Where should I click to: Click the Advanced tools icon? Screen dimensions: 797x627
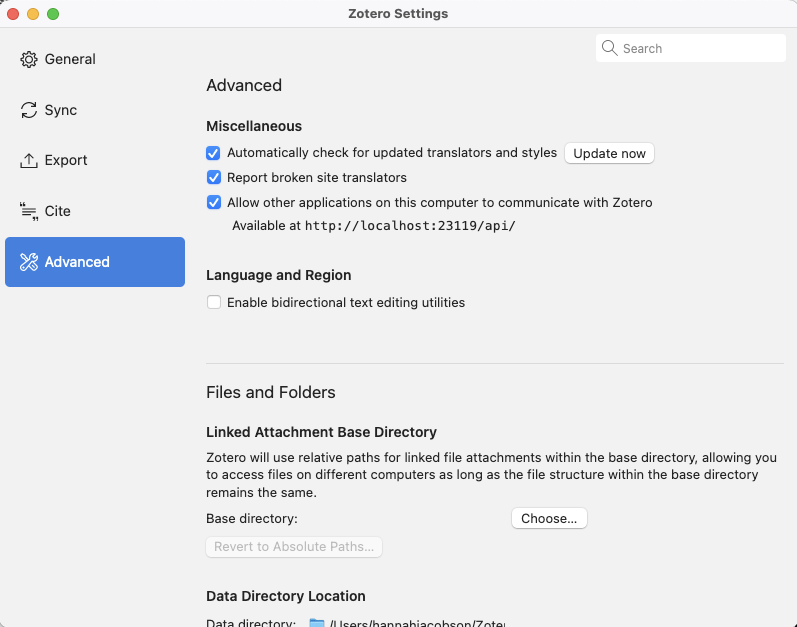[x=28, y=262]
